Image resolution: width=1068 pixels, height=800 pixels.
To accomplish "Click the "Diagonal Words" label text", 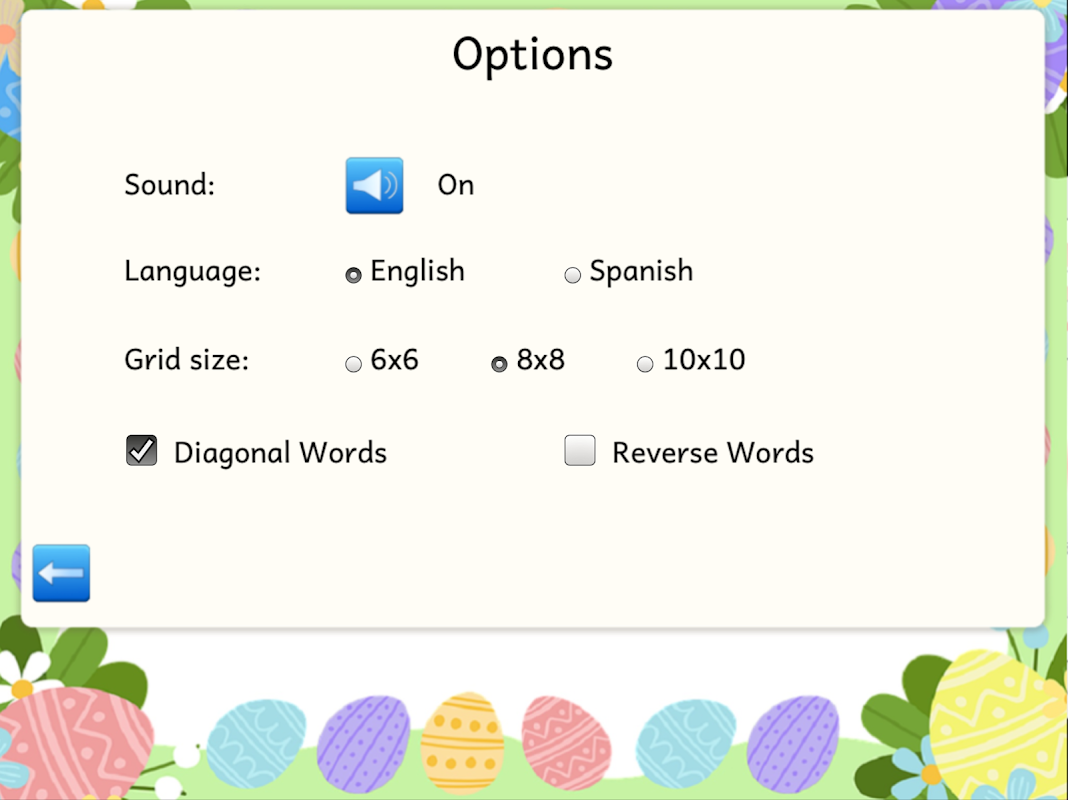I will tap(280, 453).
